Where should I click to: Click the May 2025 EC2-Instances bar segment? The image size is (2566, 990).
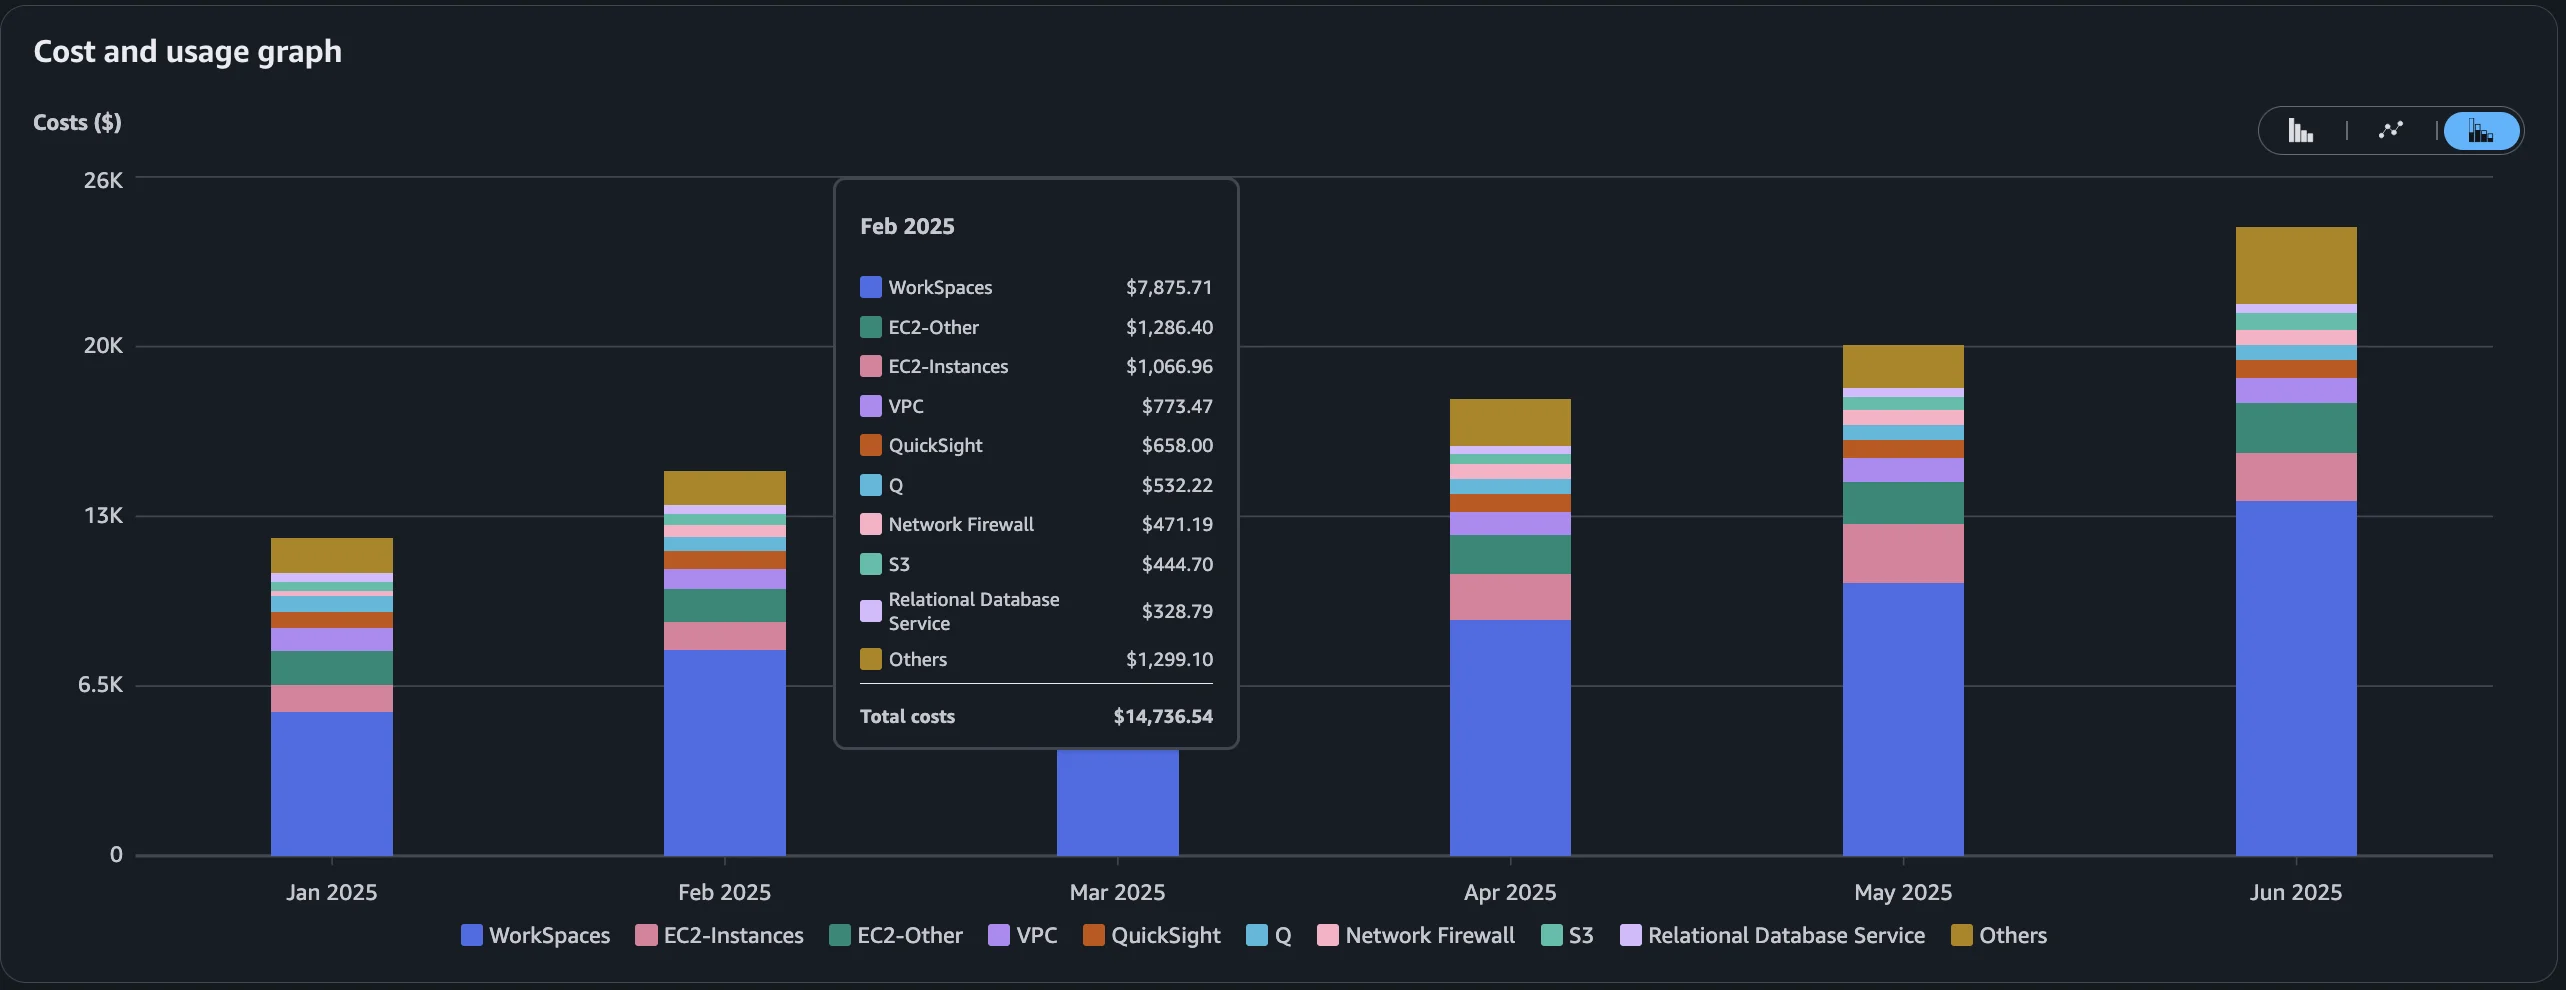1903,553
